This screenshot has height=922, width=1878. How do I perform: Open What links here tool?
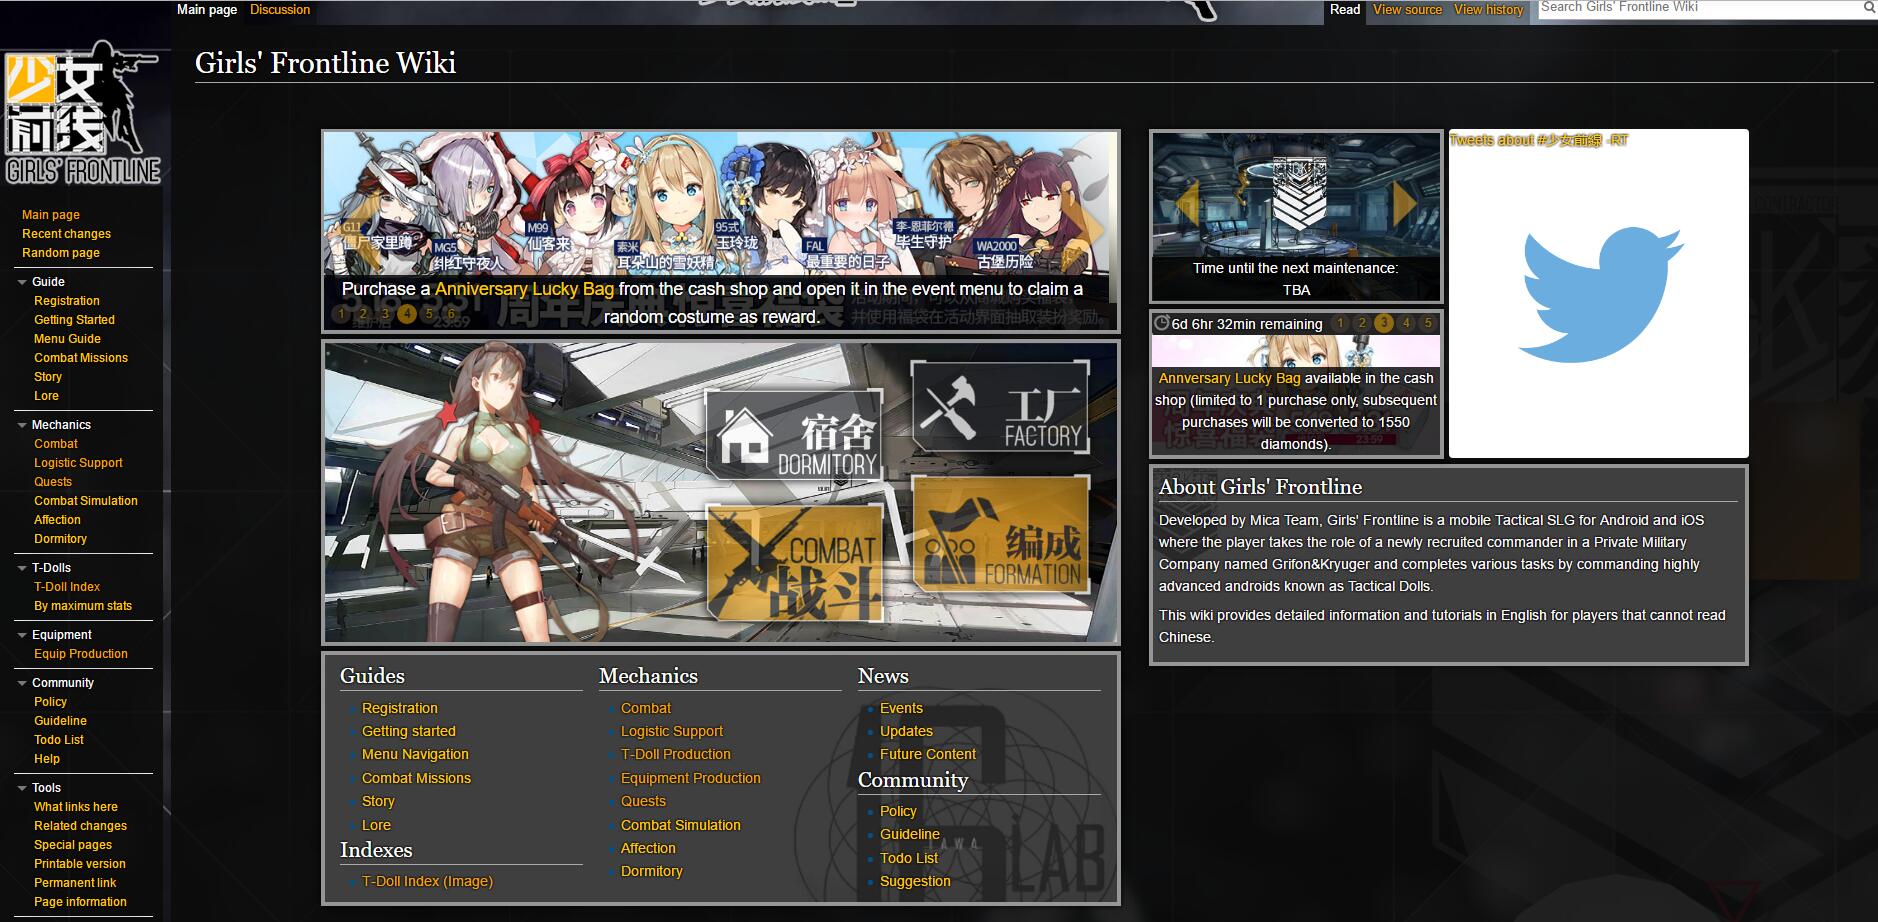click(x=76, y=807)
